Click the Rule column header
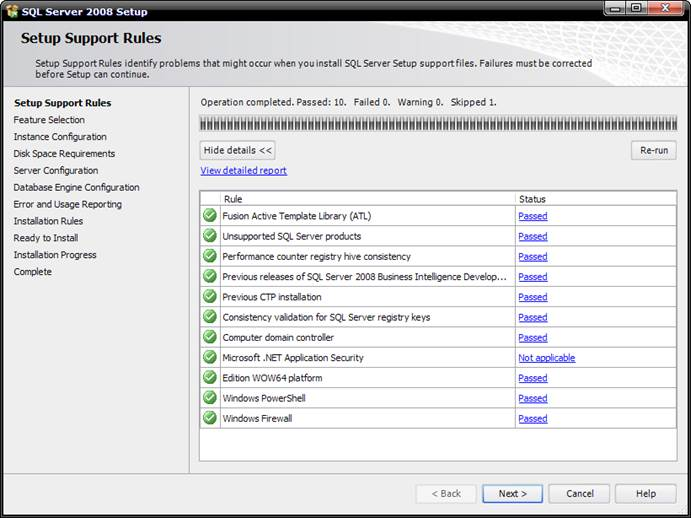 click(x=368, y=199)
